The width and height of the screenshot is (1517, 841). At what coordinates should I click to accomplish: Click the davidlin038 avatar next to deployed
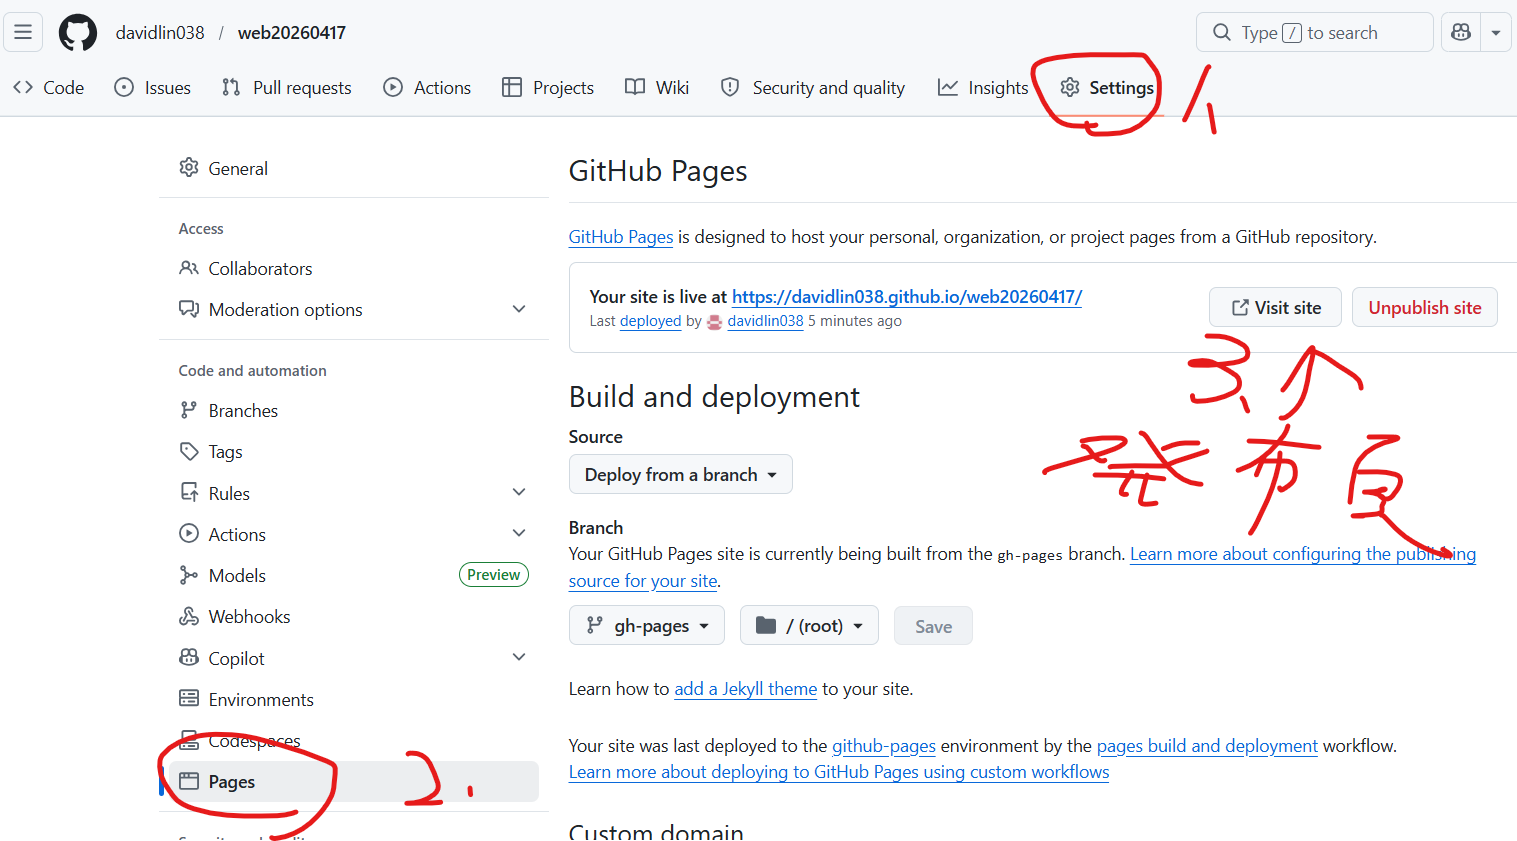714,322
